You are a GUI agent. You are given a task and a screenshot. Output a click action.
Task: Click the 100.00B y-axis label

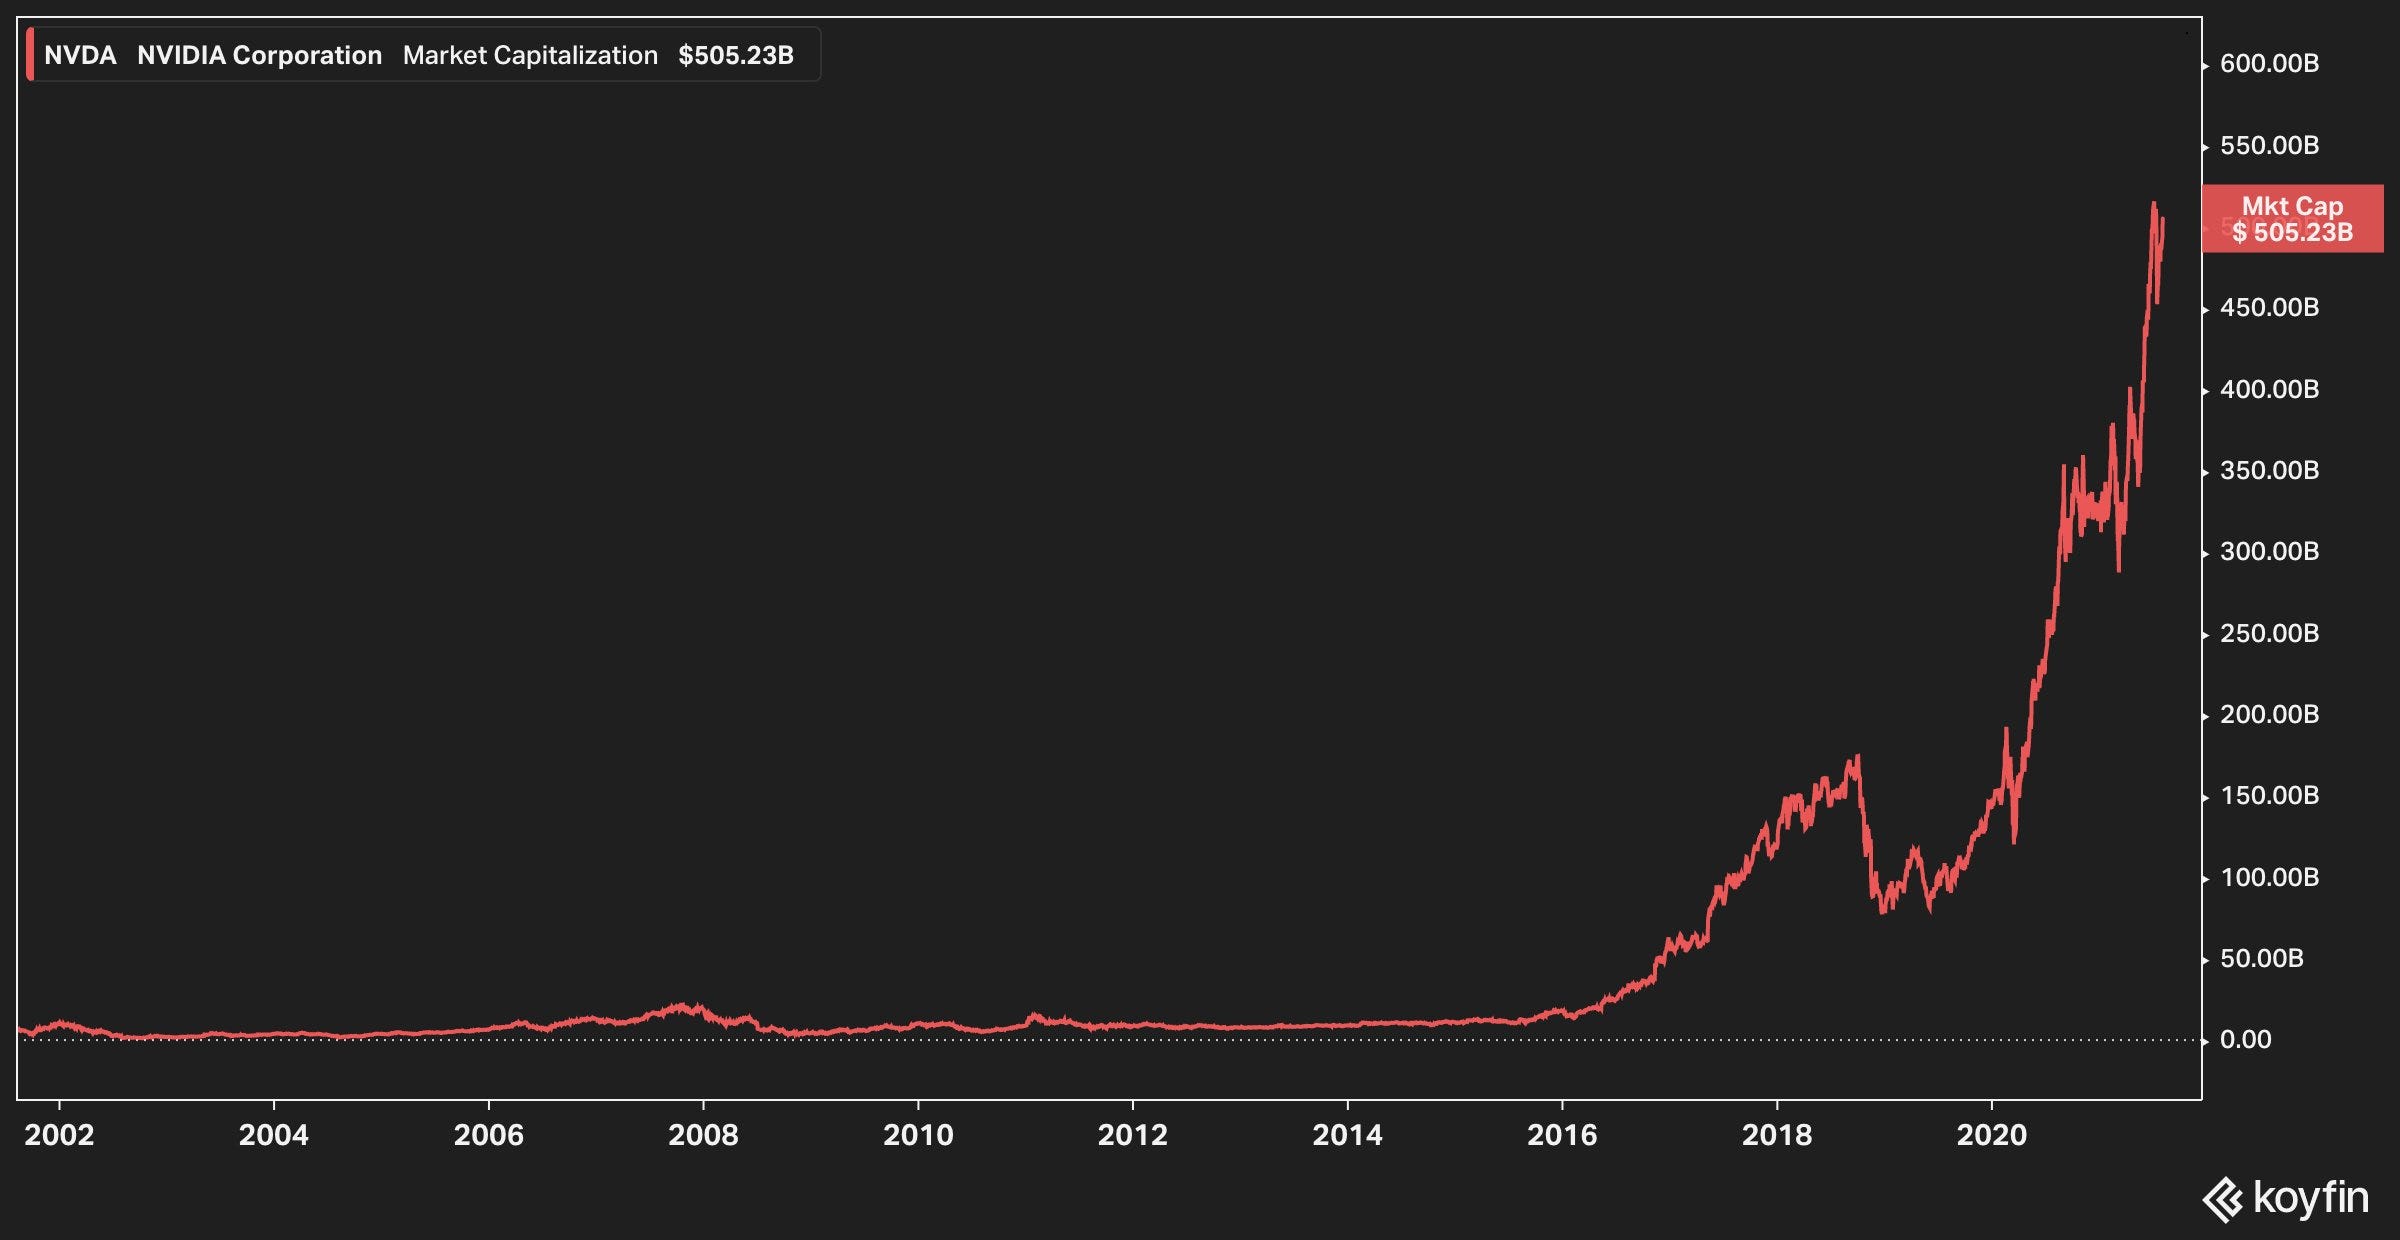2269,877
